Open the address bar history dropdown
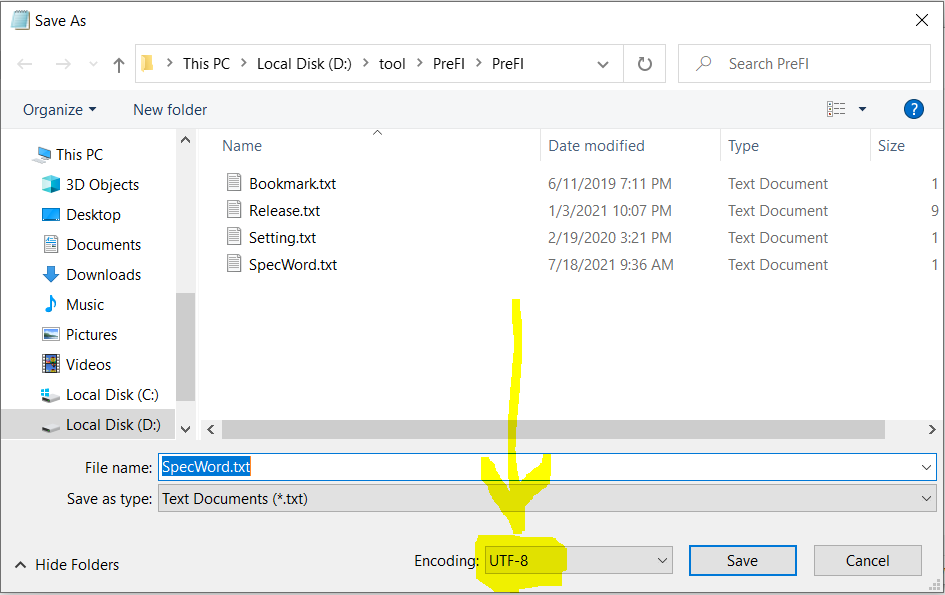 (x=602, y=64)
